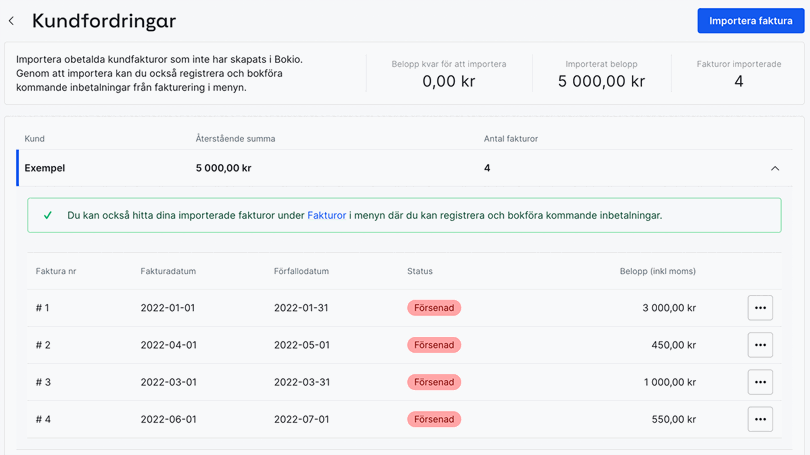
Task: Open the three-dot menu for invoice #1
Action: tap(760, 308)
